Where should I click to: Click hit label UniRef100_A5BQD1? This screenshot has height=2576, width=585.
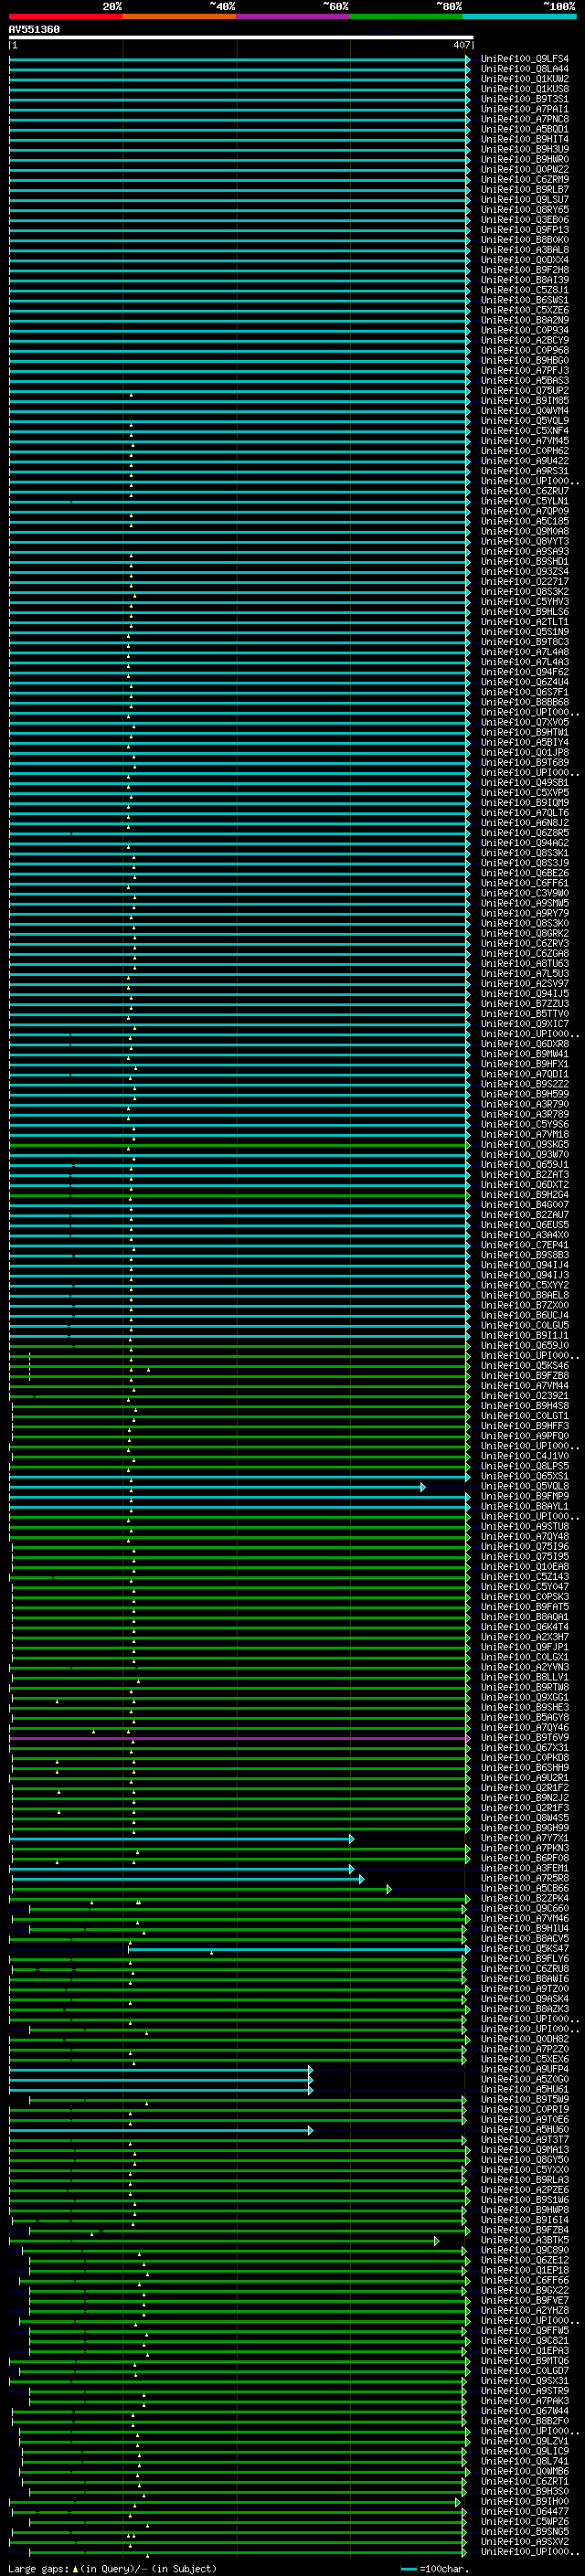point(525,129)
